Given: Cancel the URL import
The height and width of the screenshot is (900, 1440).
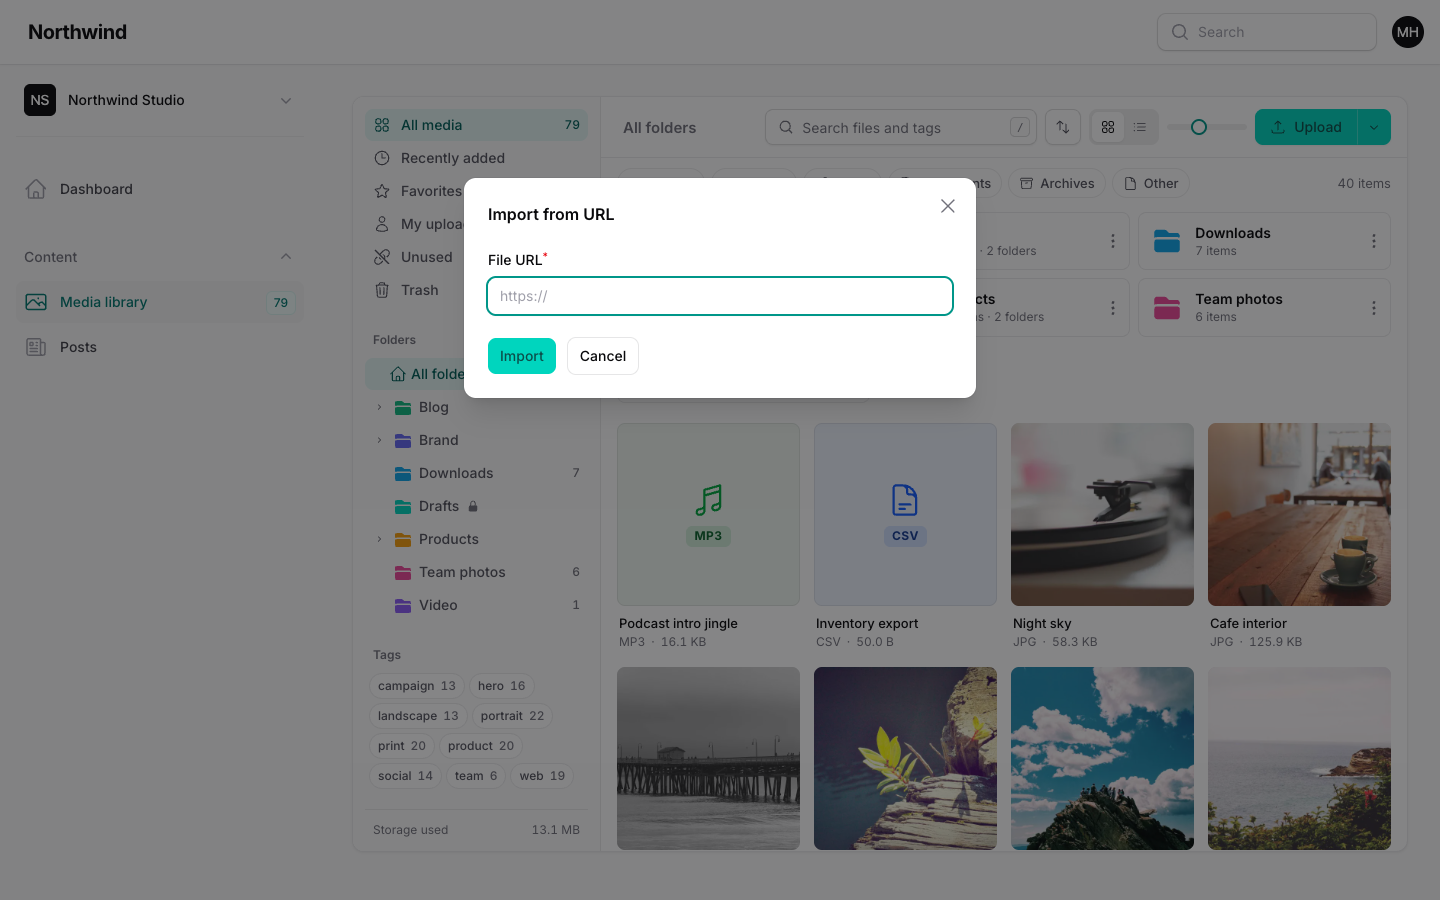Looking at the screenshot, I should point(603,356).
